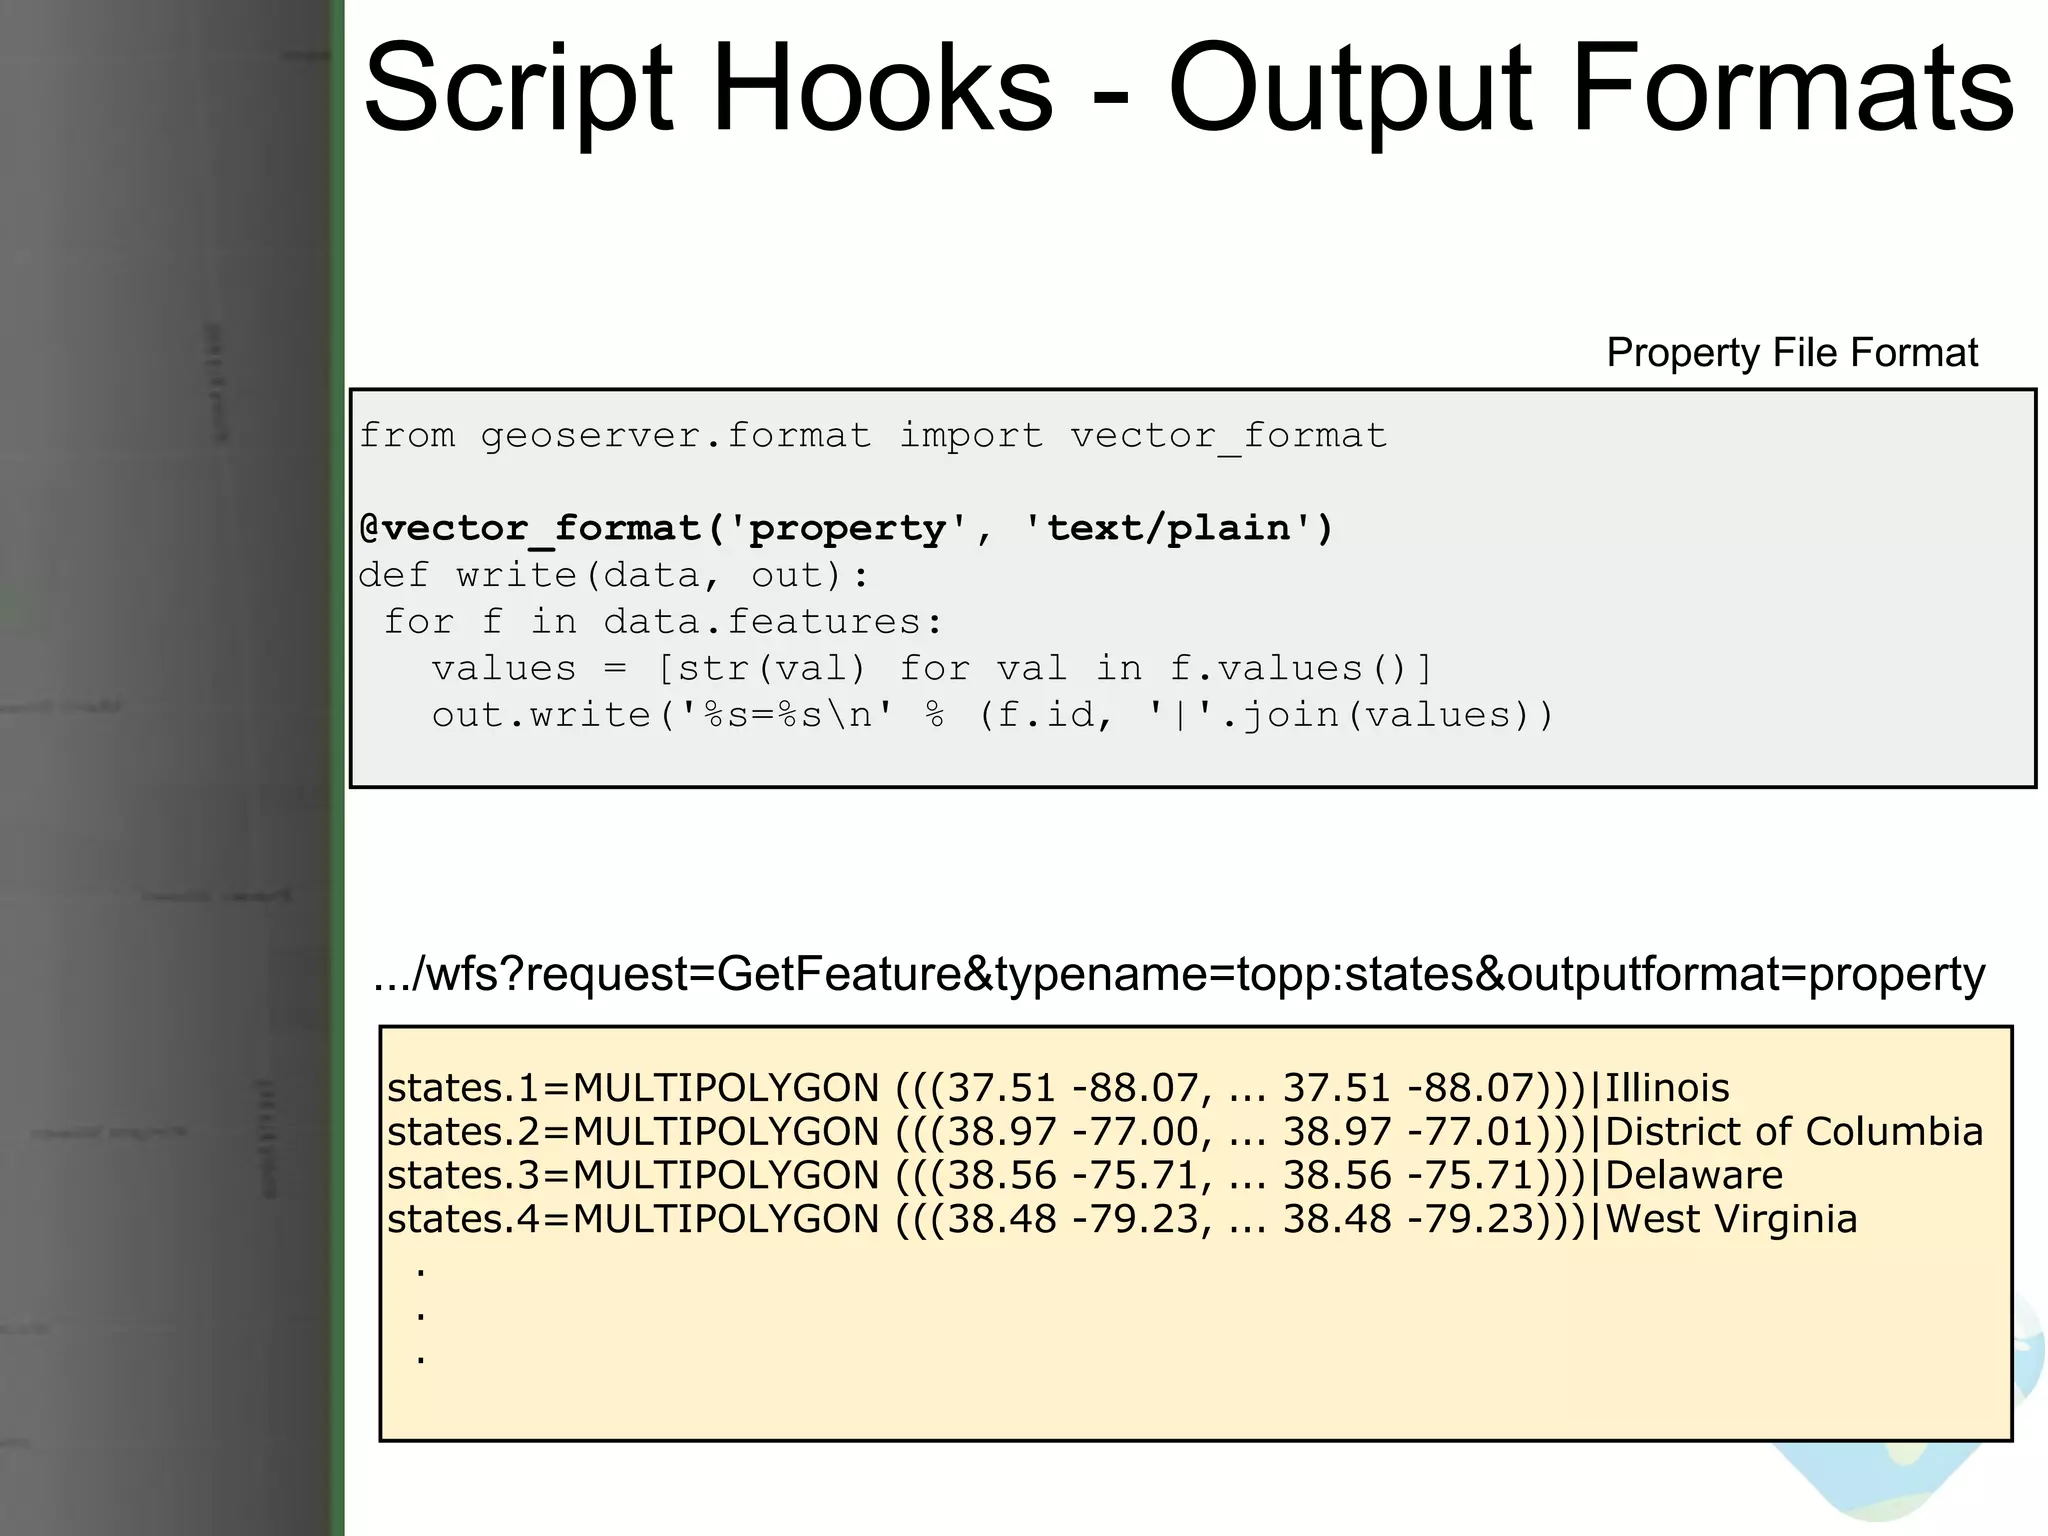This screenshot has width=2048, height=1536.
Task: Click the 'def write(data, out):' line
Action: [613, 575]
